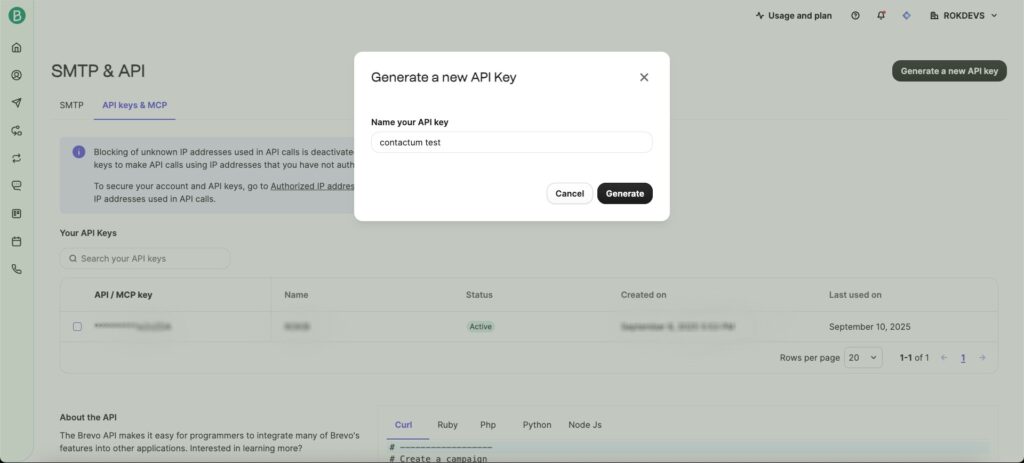The width and height of the screenshot is (1024, 463).
Task: Go to next page of API keys
Action: 982,357
